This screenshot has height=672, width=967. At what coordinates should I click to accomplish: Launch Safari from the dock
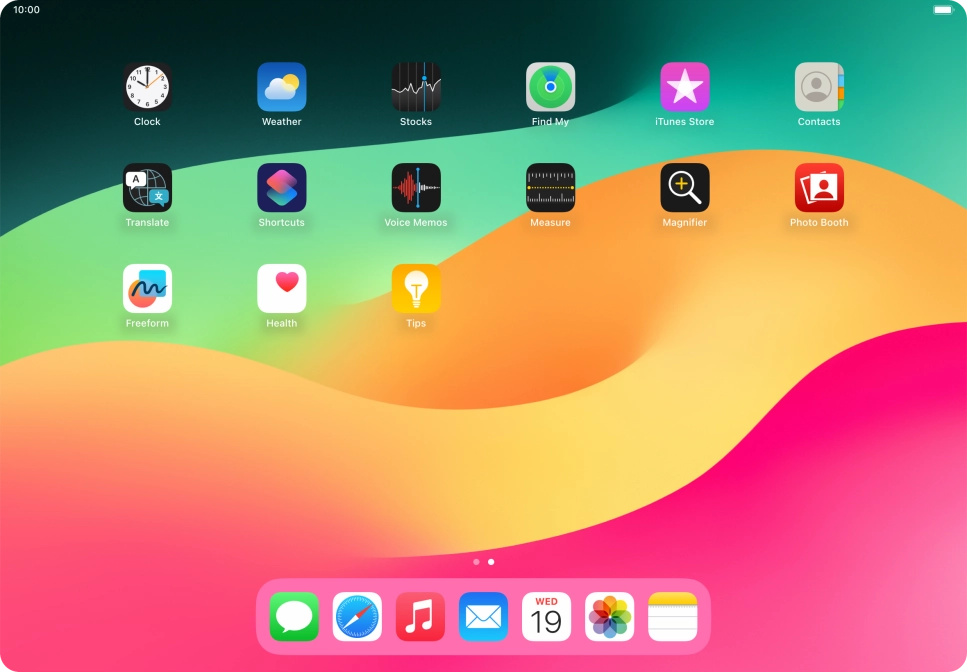(x=357, y=617)
